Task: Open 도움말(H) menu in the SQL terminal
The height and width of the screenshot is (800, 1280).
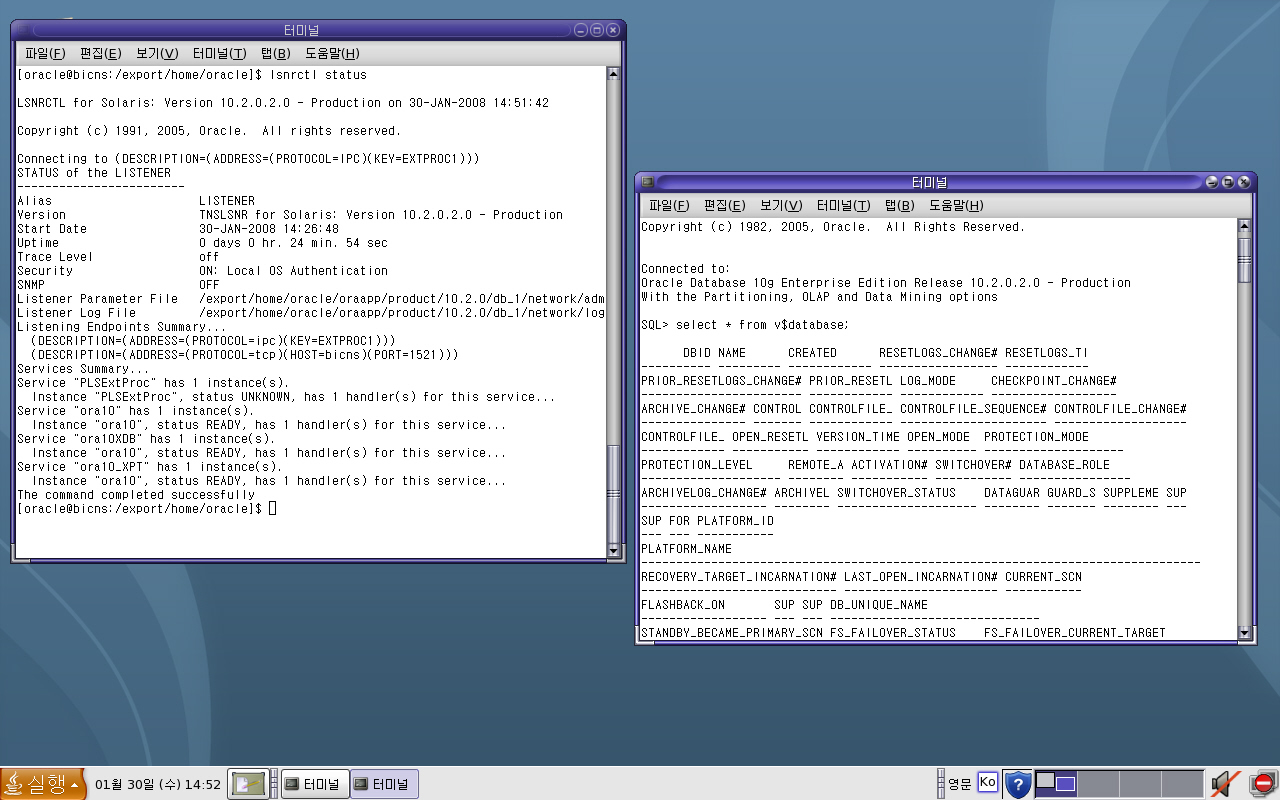Action: 956,205
